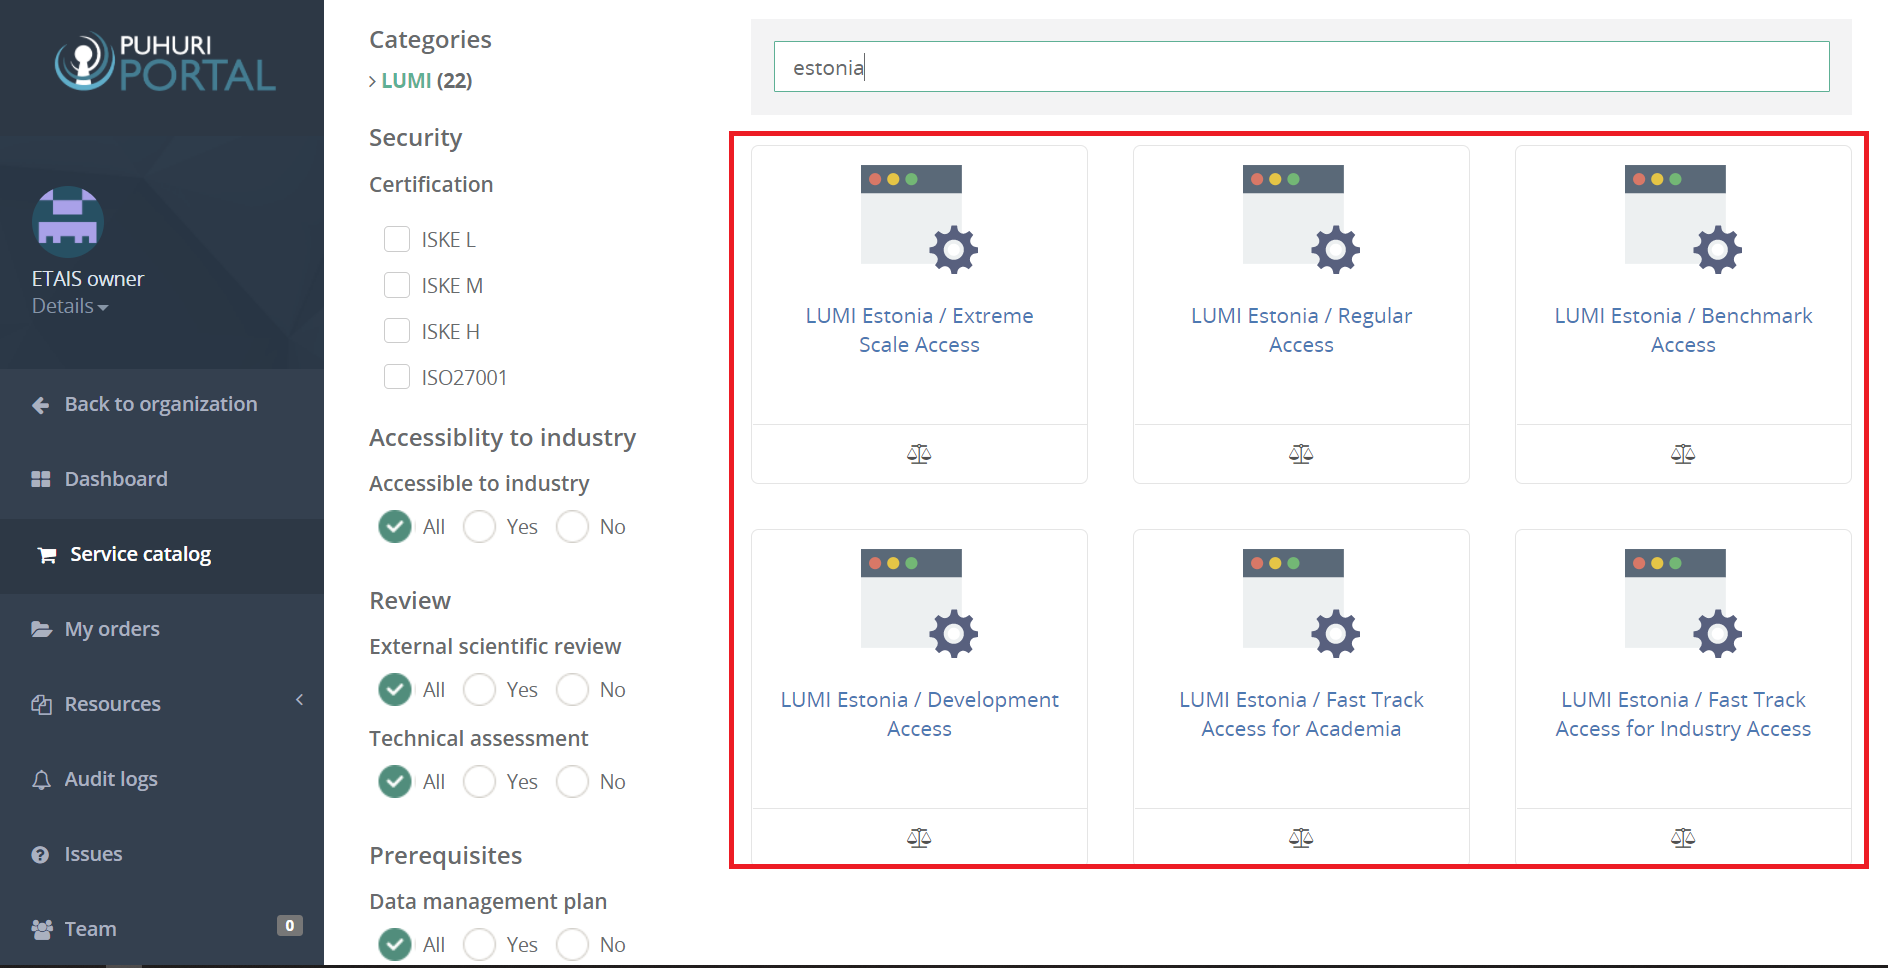Click the Team count badge showing 0
The width and height of the screenshot is (1888, 968).
[x=289, y=926]
